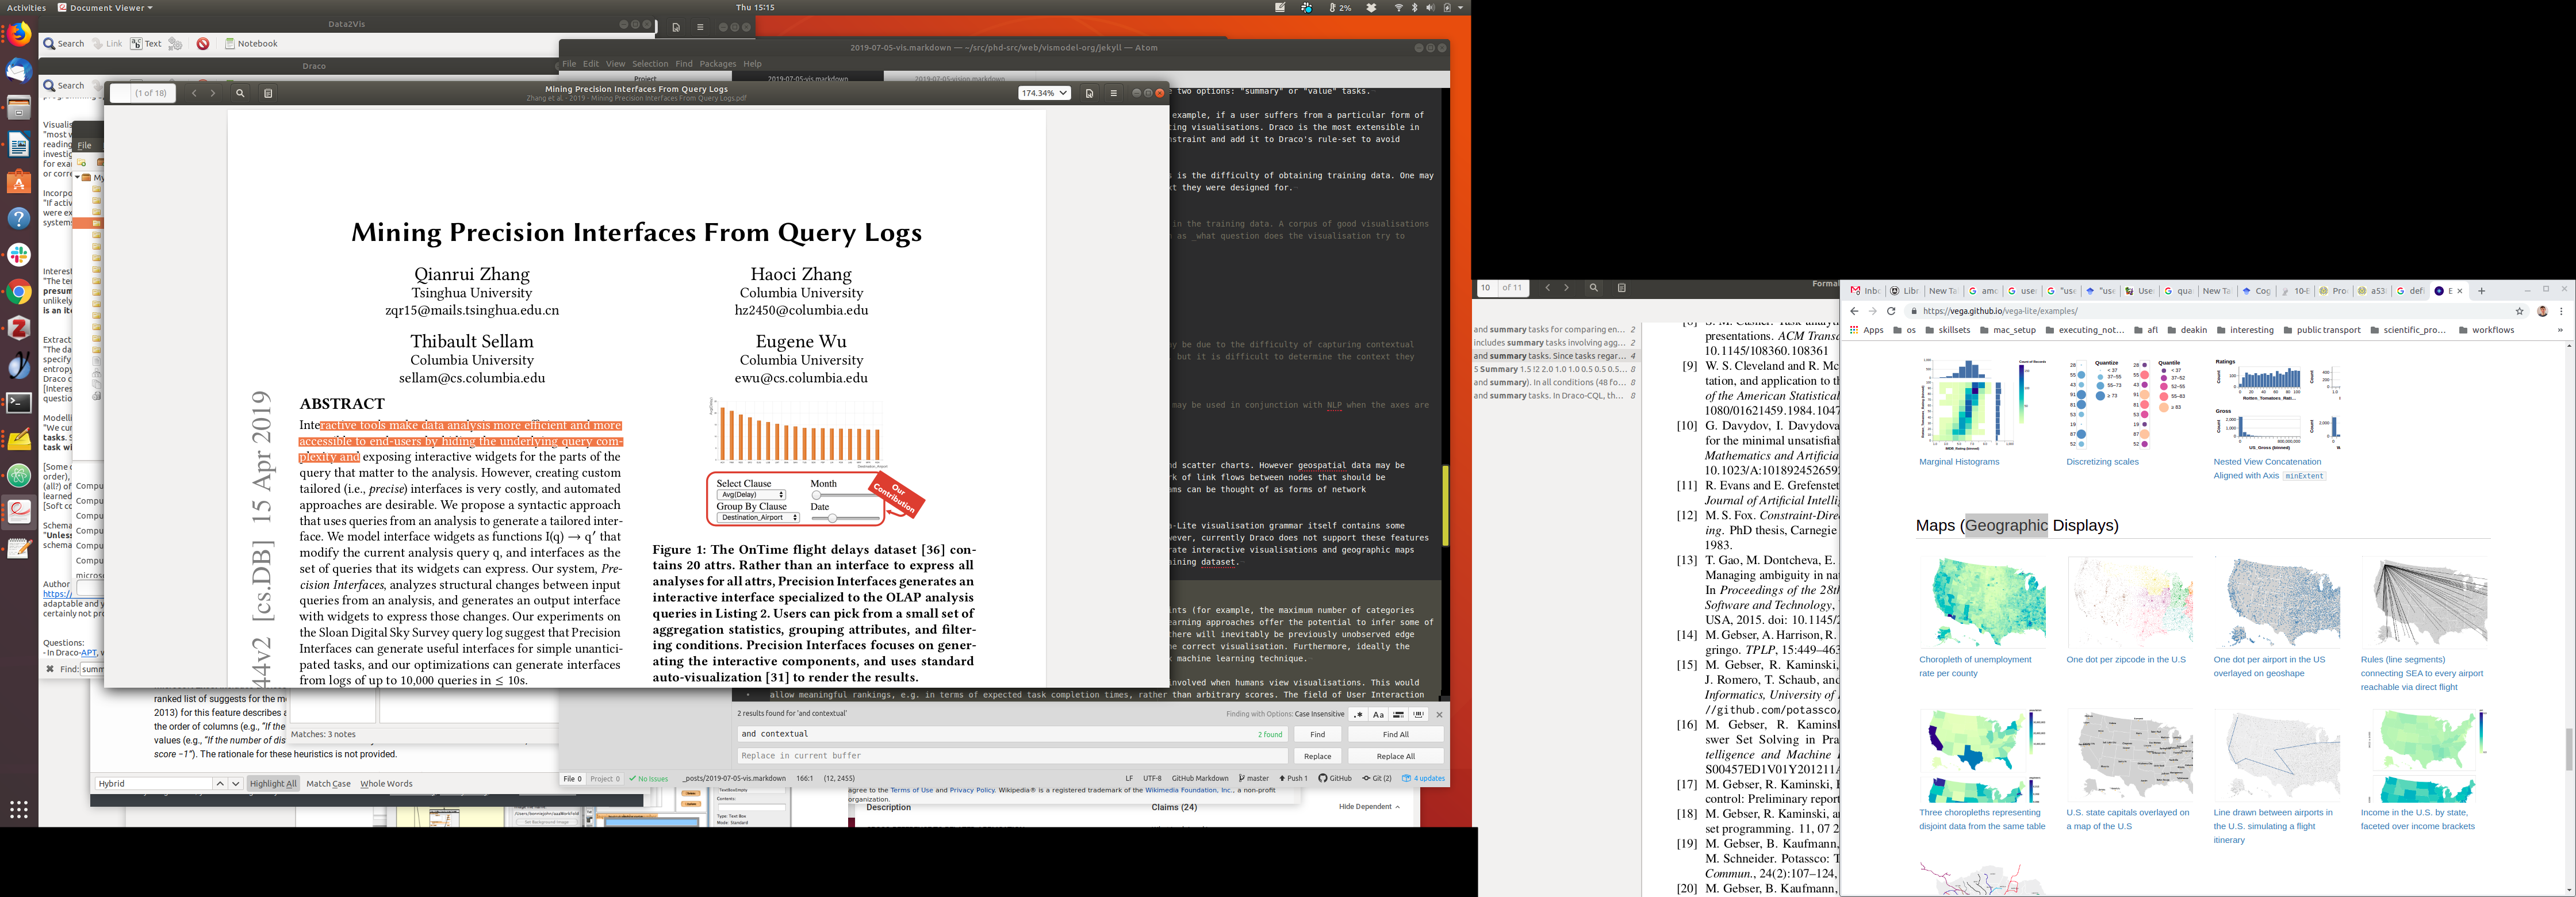Enable Whole Words in the Firefox find bar
This screenshot has width=2576, height=897.
(x=386, y=784)
